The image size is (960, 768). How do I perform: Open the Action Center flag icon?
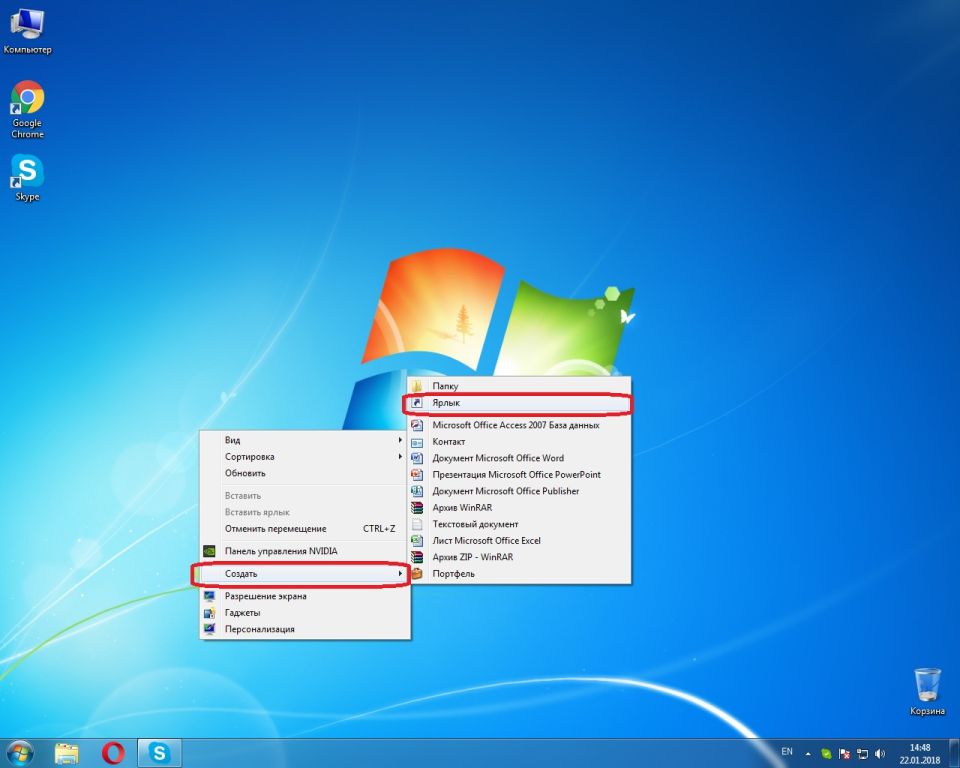[x=844, y=753]
